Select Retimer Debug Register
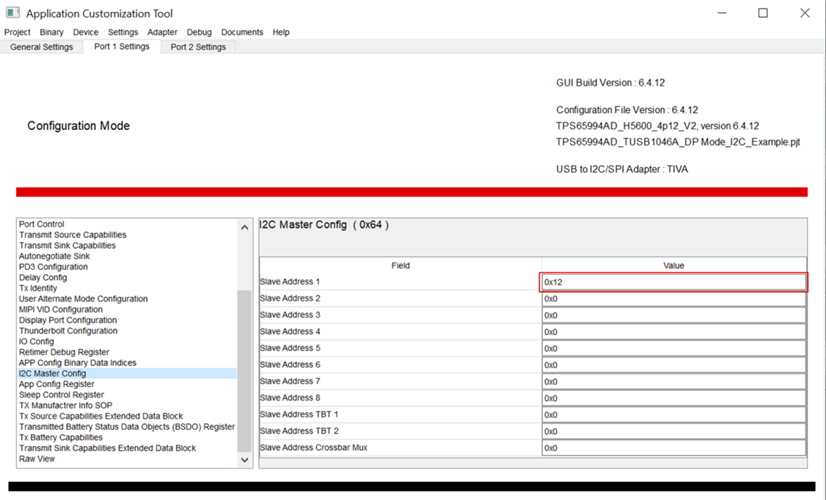Image resolution: width=826 pixels, height=500 pixels. 64,352
